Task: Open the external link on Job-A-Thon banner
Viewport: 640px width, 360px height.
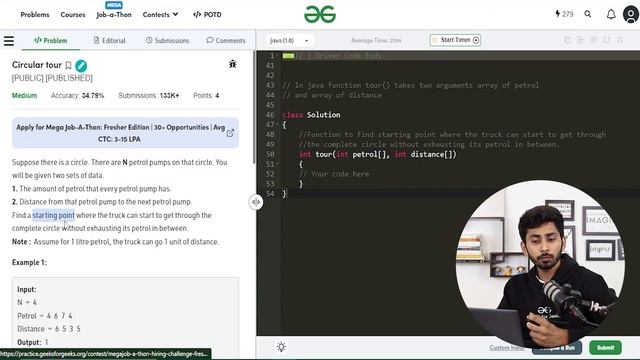Action: [x=230, y=133]
